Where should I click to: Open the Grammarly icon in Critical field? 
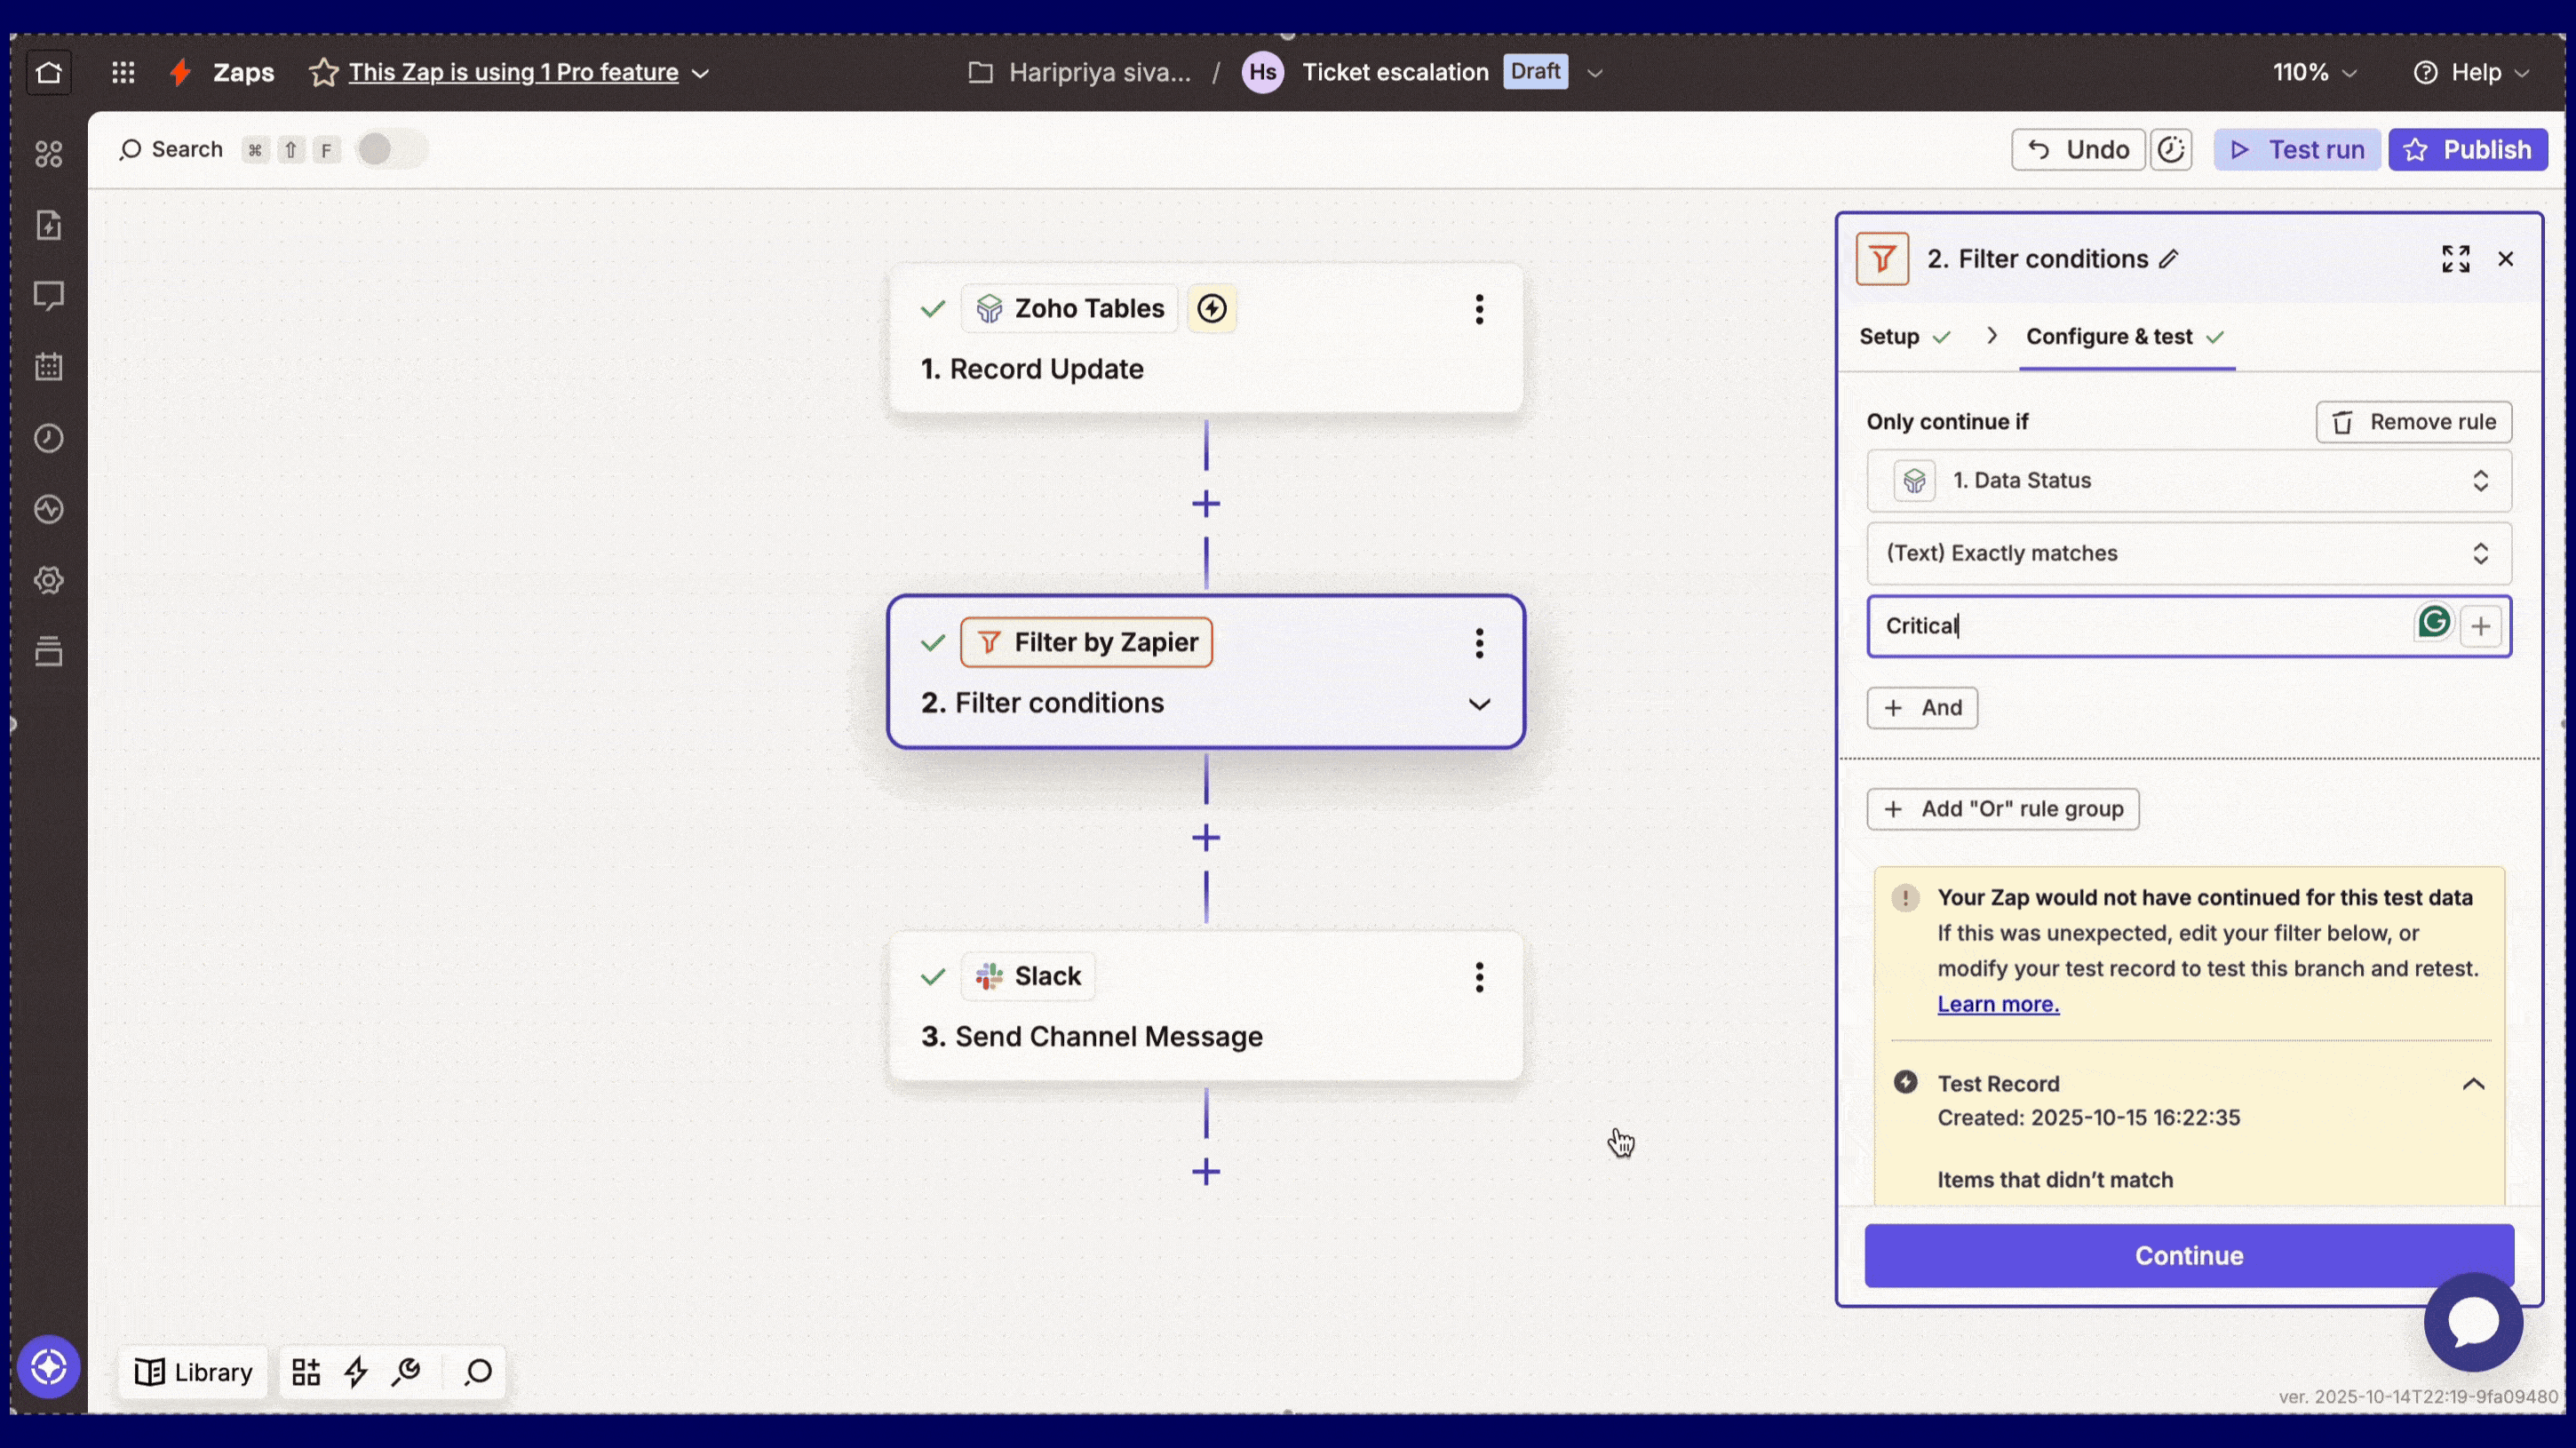pyautogui.click(x=2434, y=621)
